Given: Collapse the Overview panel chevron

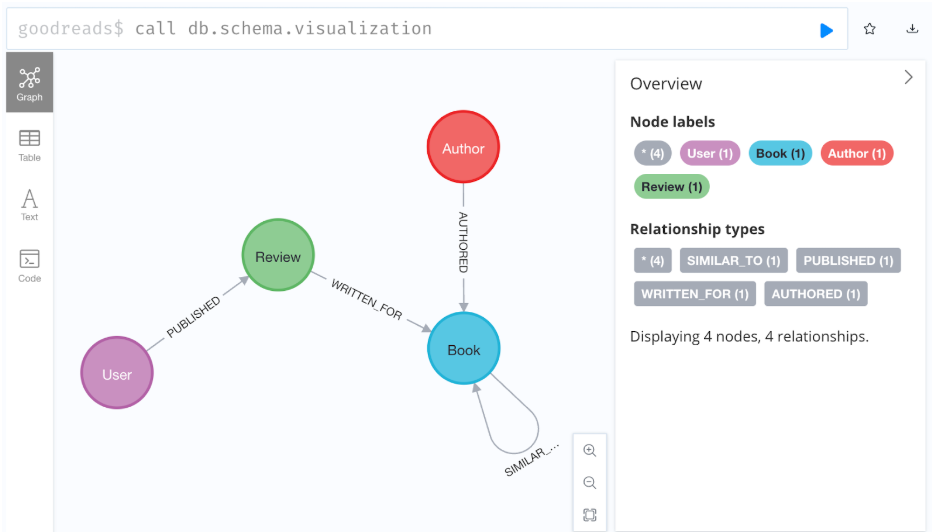Looking at the screenshot, I should click(x=908, y=77).
